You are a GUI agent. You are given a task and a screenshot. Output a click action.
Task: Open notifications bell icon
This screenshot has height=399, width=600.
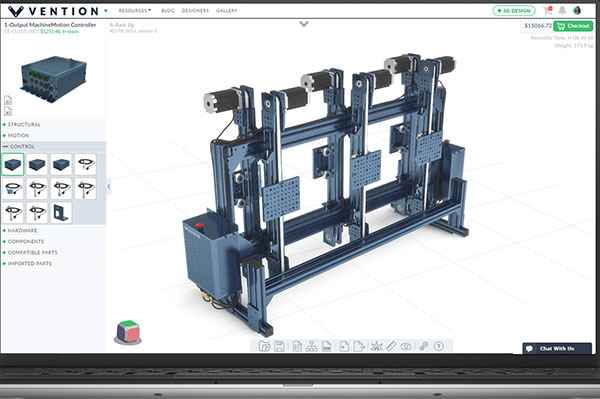562,10
